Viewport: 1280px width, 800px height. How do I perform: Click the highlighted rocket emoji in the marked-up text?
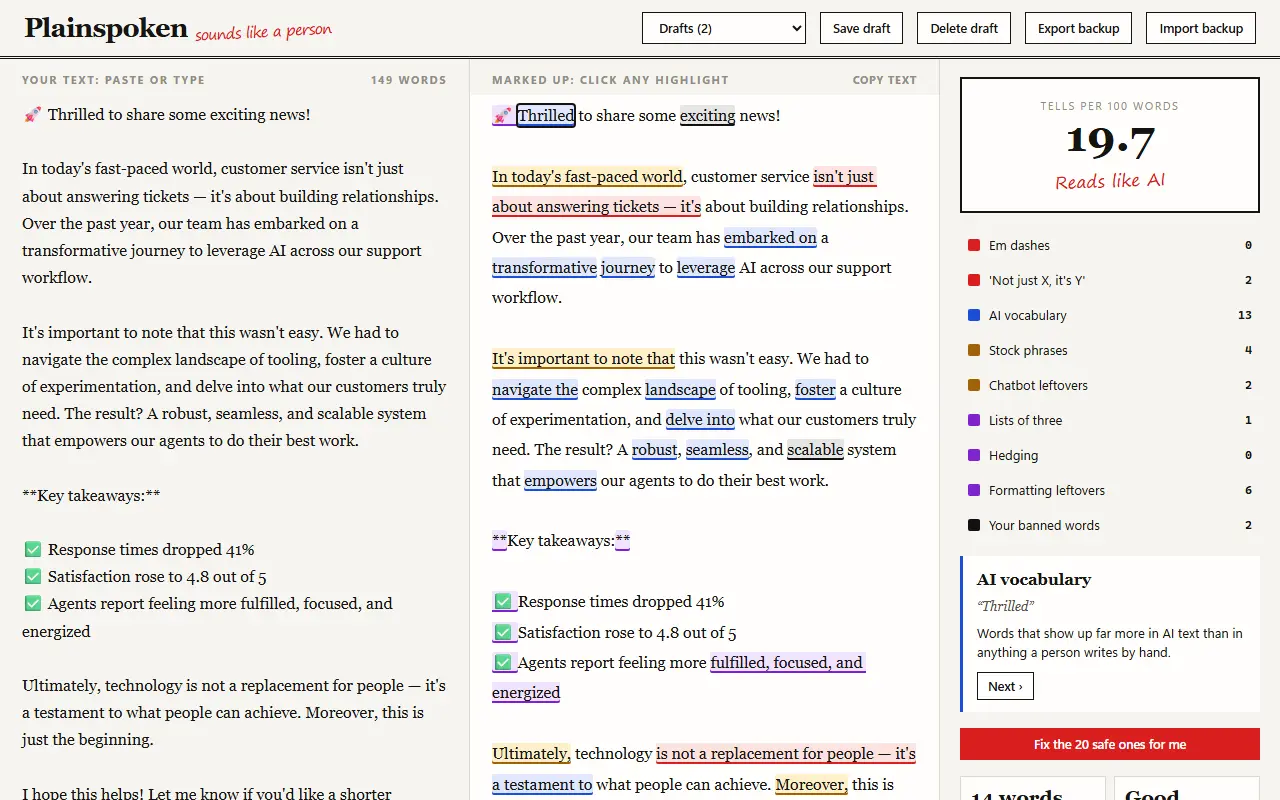tap(503, 116)
